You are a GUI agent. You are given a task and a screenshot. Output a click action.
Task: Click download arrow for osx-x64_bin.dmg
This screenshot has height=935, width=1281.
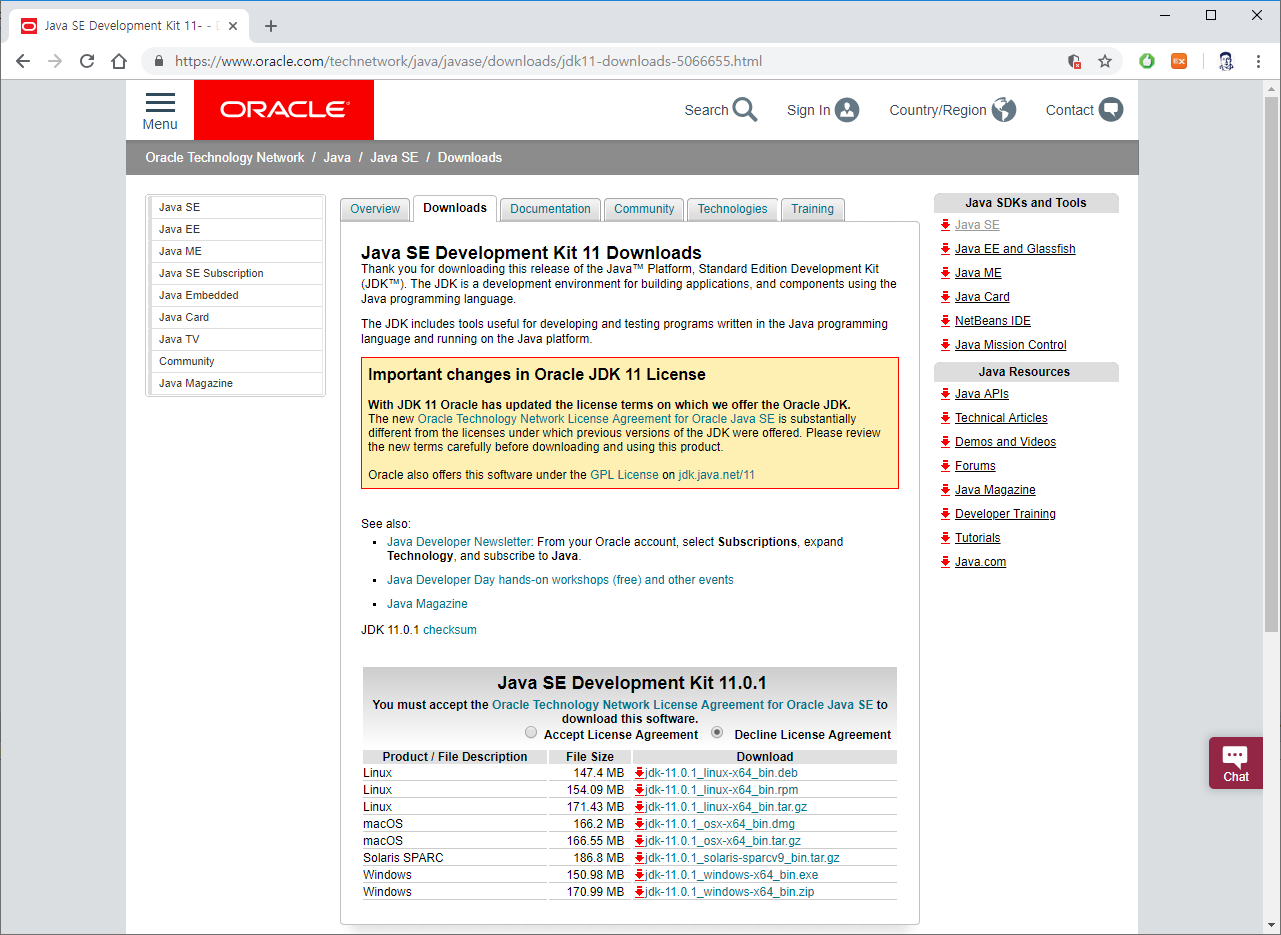639,824
